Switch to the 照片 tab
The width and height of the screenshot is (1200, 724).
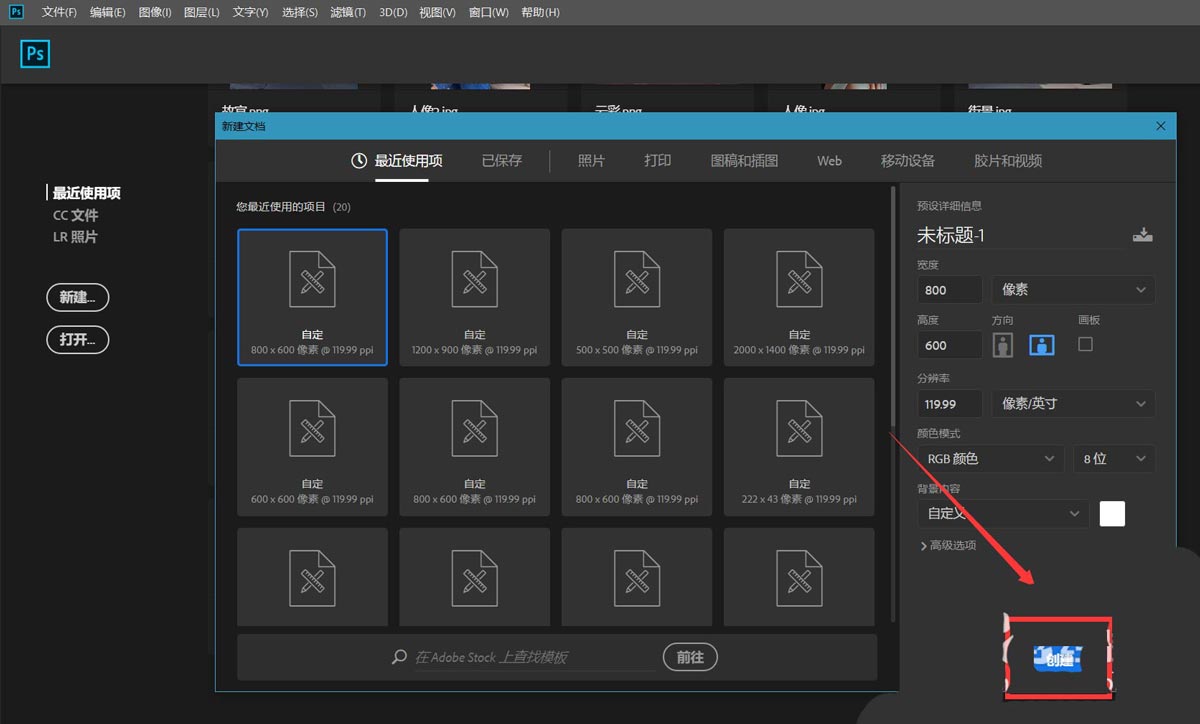[x=591, y=161]
